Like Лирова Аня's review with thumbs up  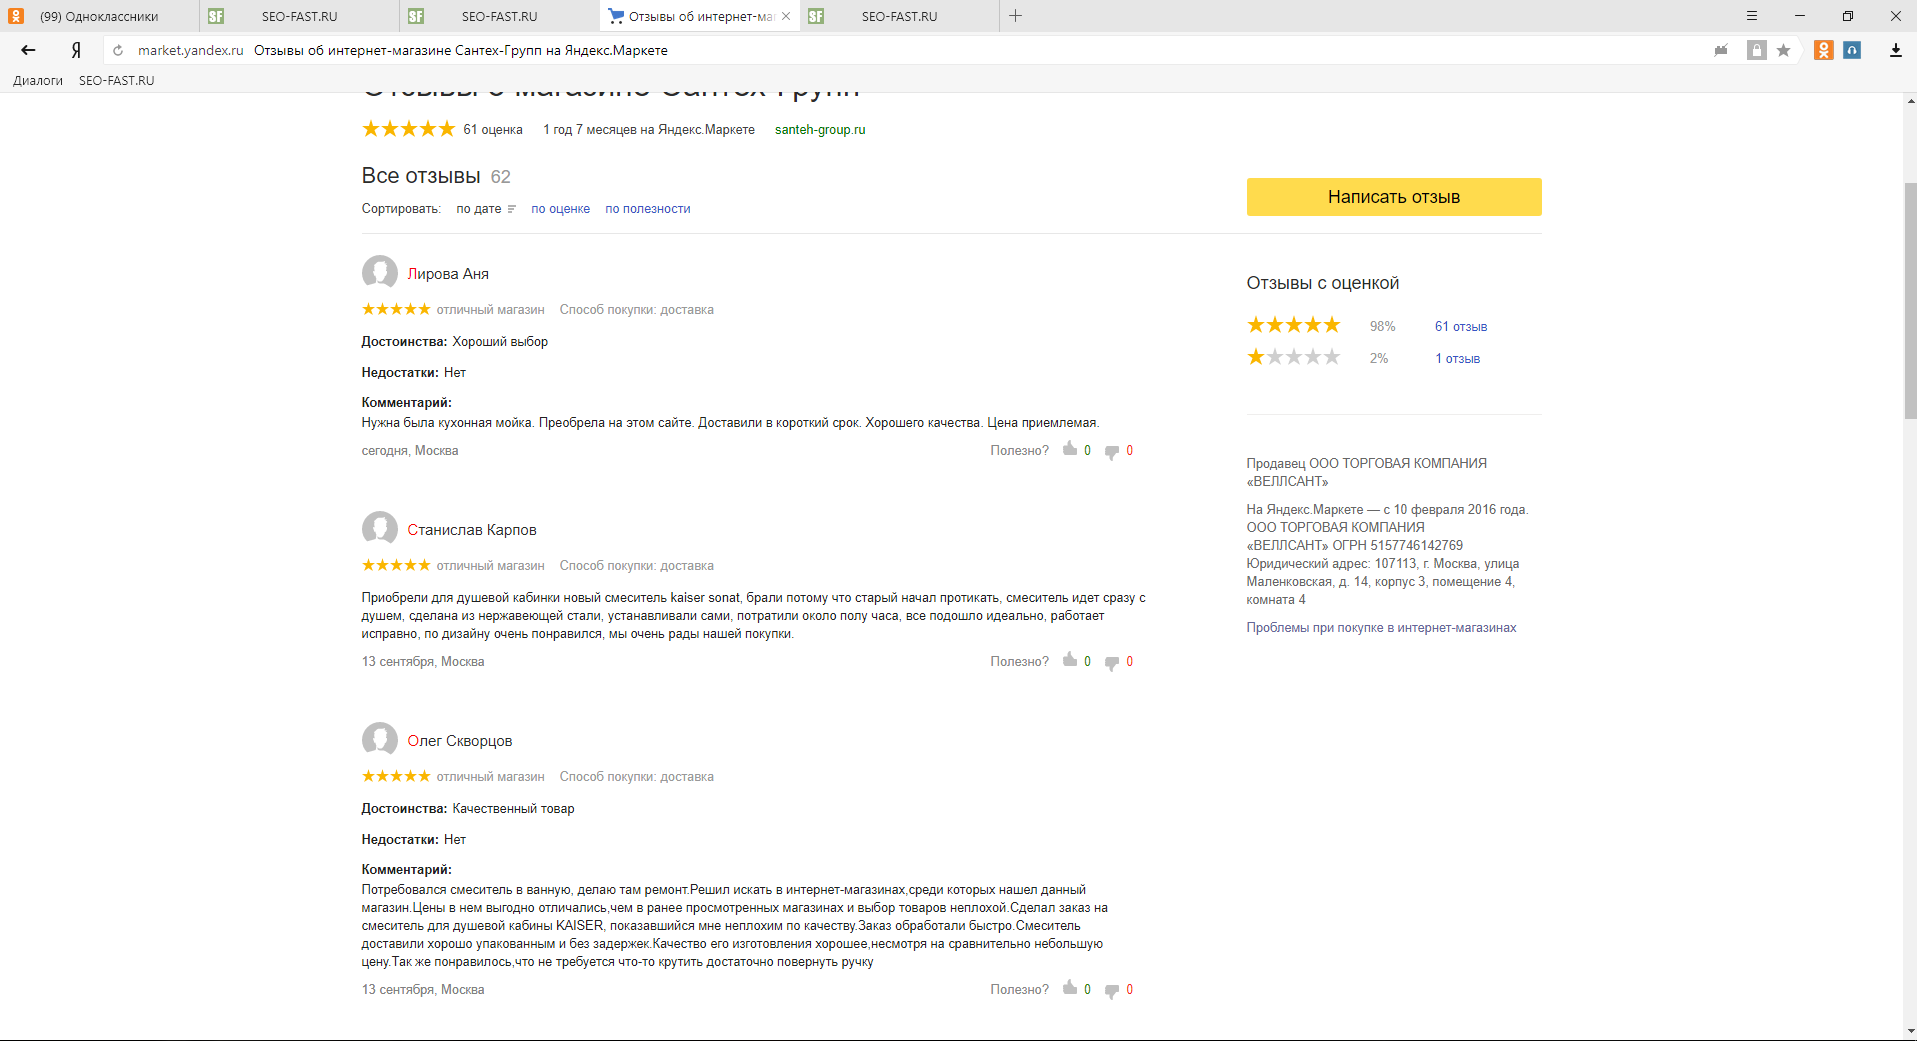click(1070, 449)
